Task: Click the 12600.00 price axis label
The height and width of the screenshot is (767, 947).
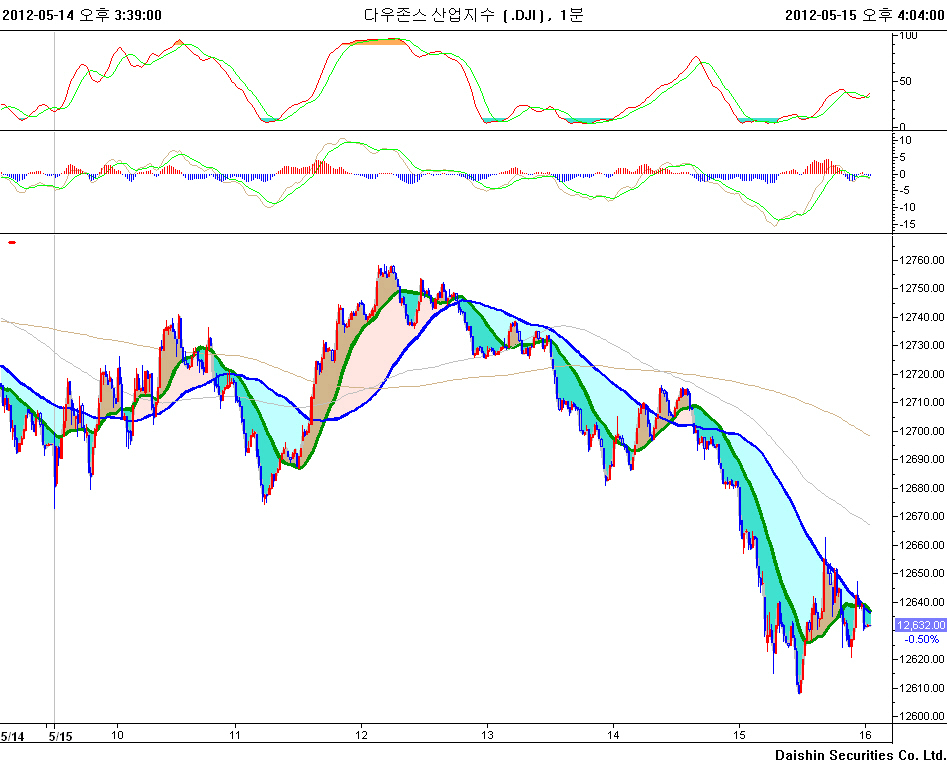Action: tap(921, 716)
